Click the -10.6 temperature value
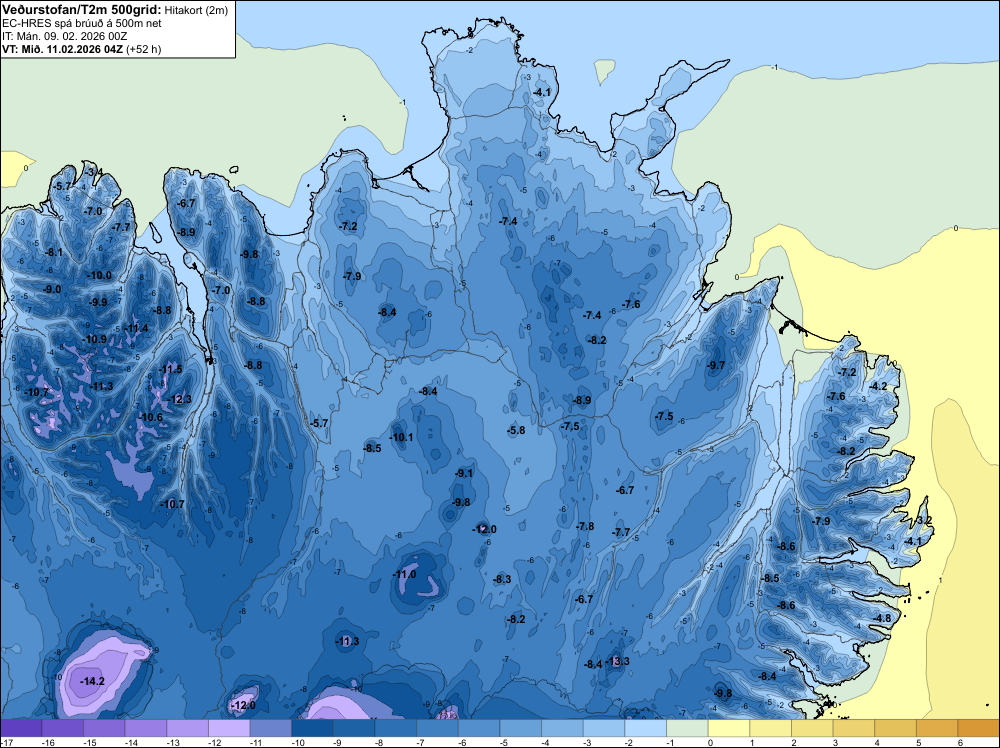This screenshot has width=1000, height=748. click(151, 418)
